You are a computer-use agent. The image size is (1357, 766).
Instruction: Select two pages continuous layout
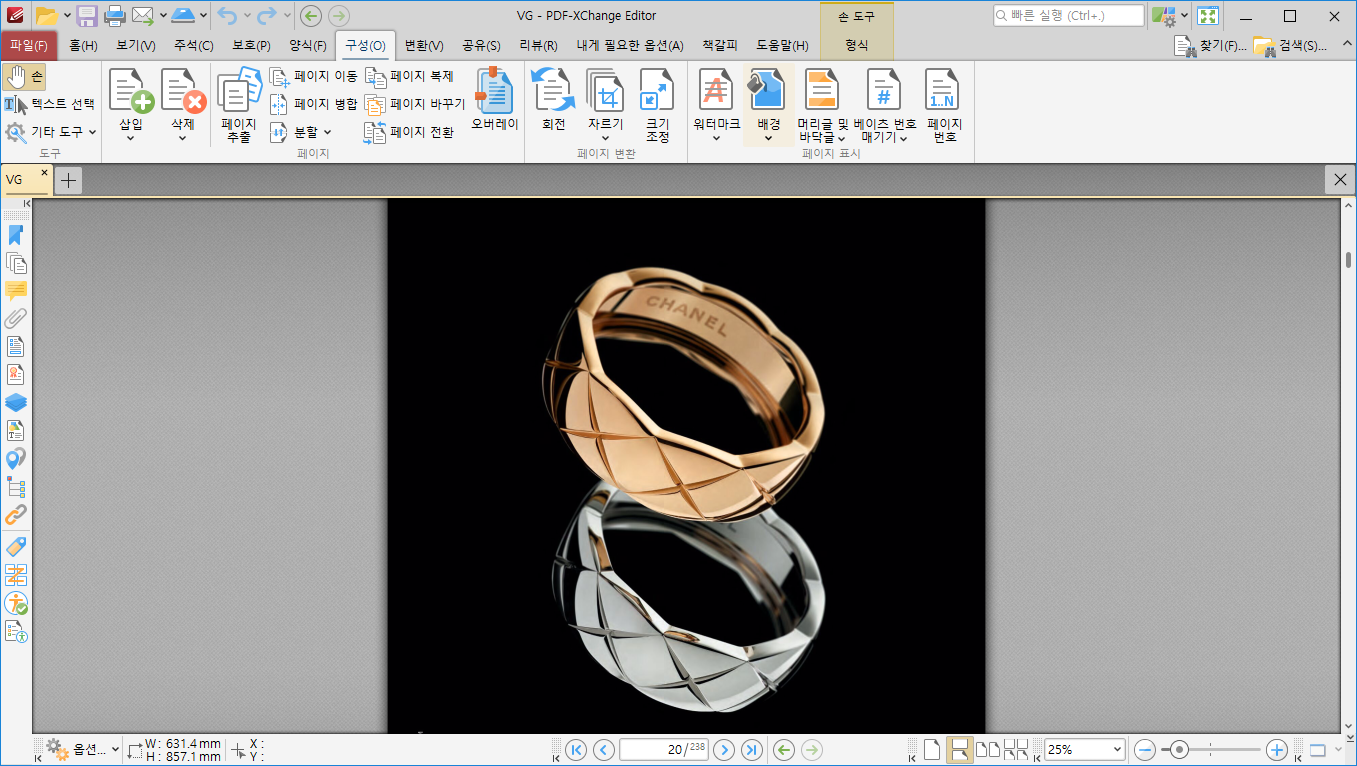(x=1016, y=750)
